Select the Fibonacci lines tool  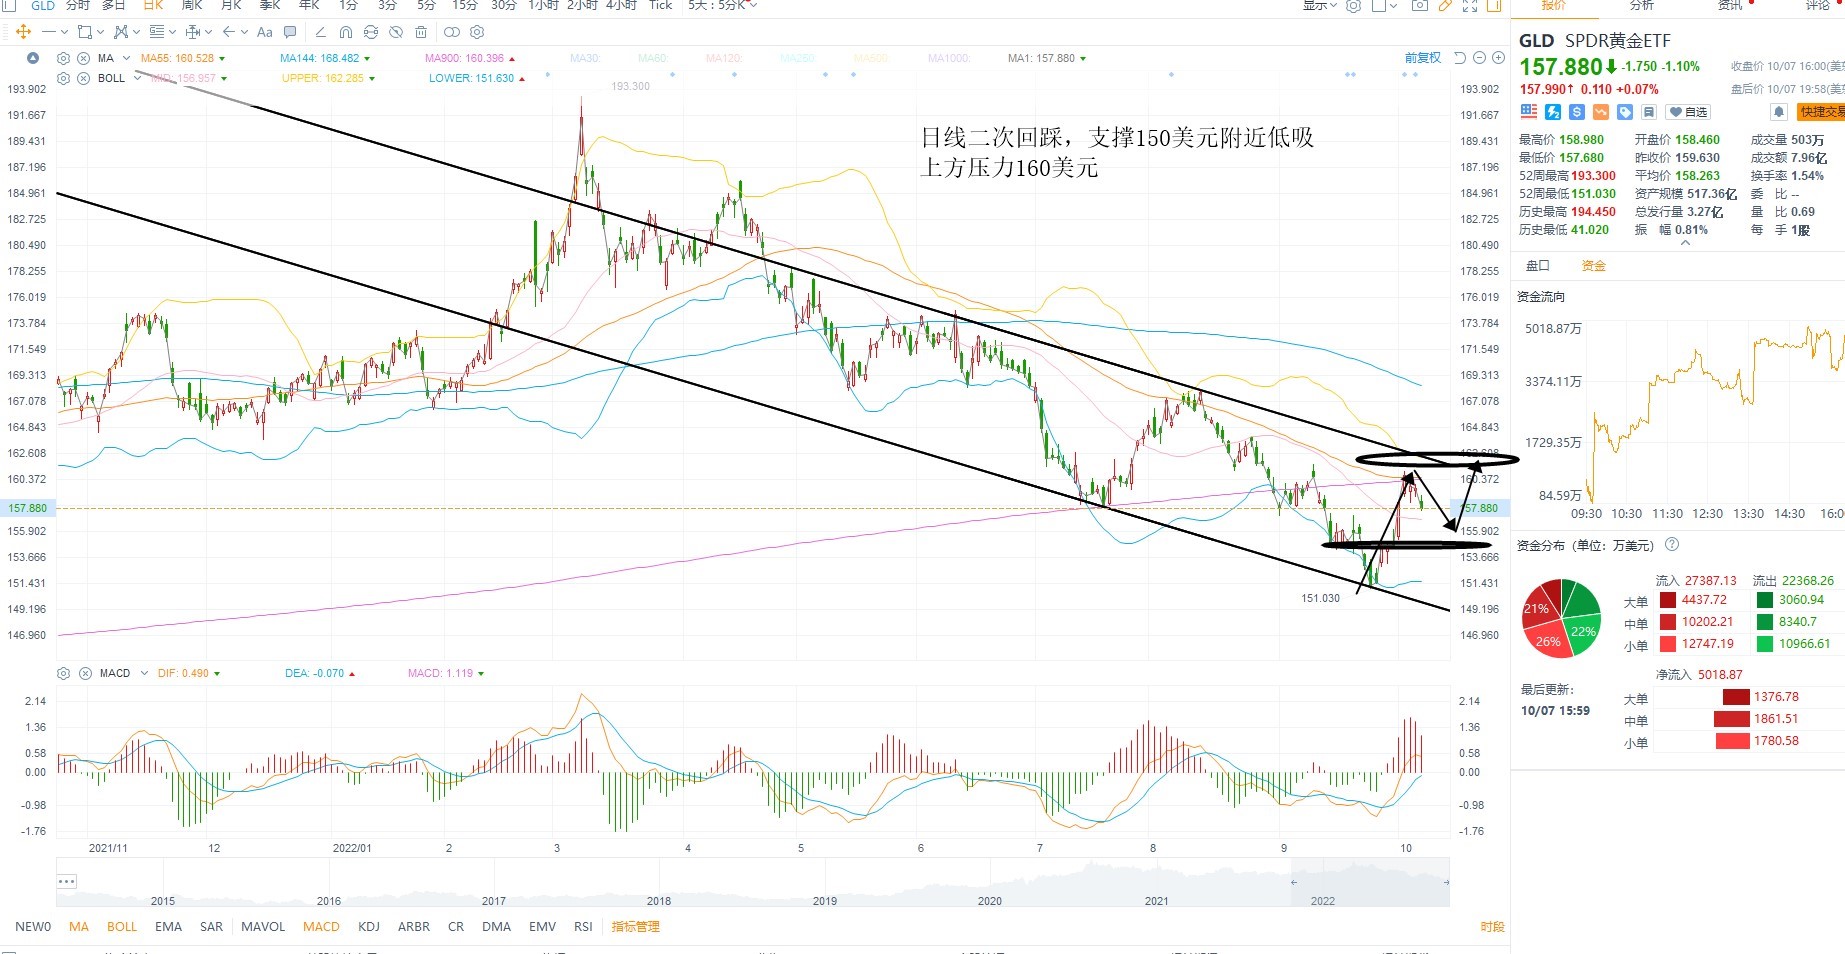point(157,32)
